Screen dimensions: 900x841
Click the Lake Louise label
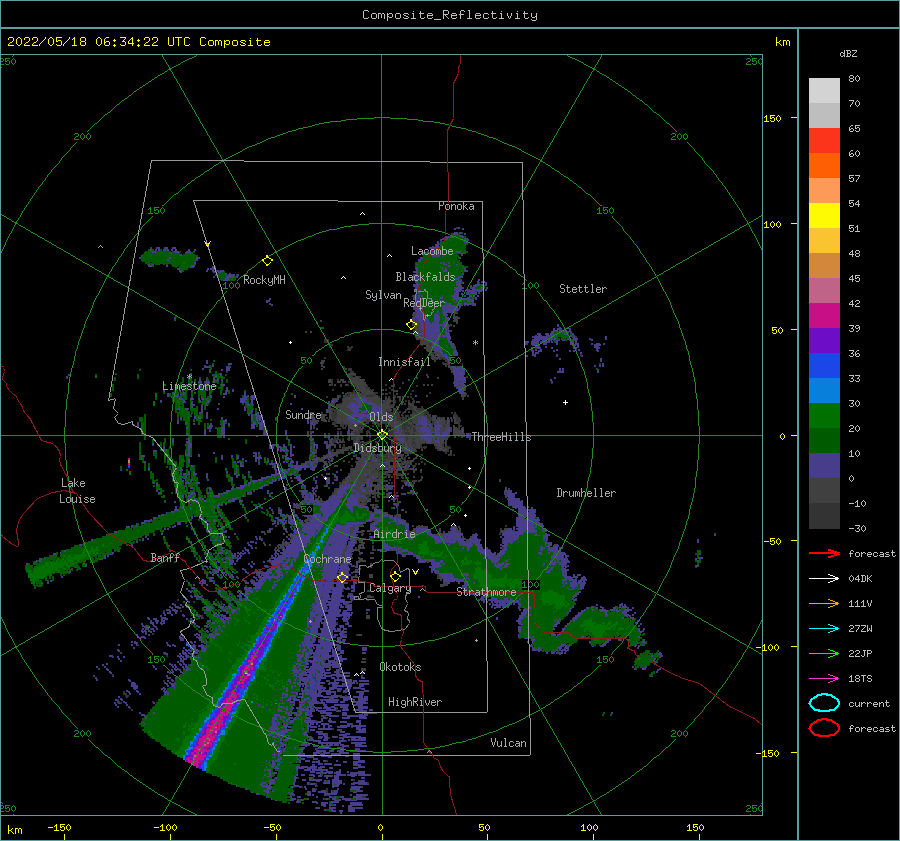point(77,491)
